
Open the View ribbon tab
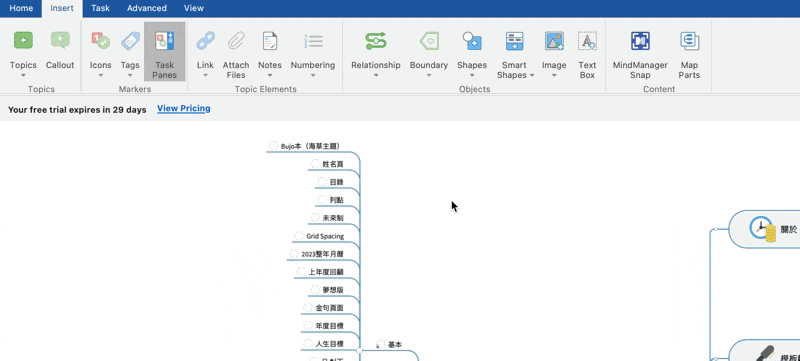(x=194, y=8)
